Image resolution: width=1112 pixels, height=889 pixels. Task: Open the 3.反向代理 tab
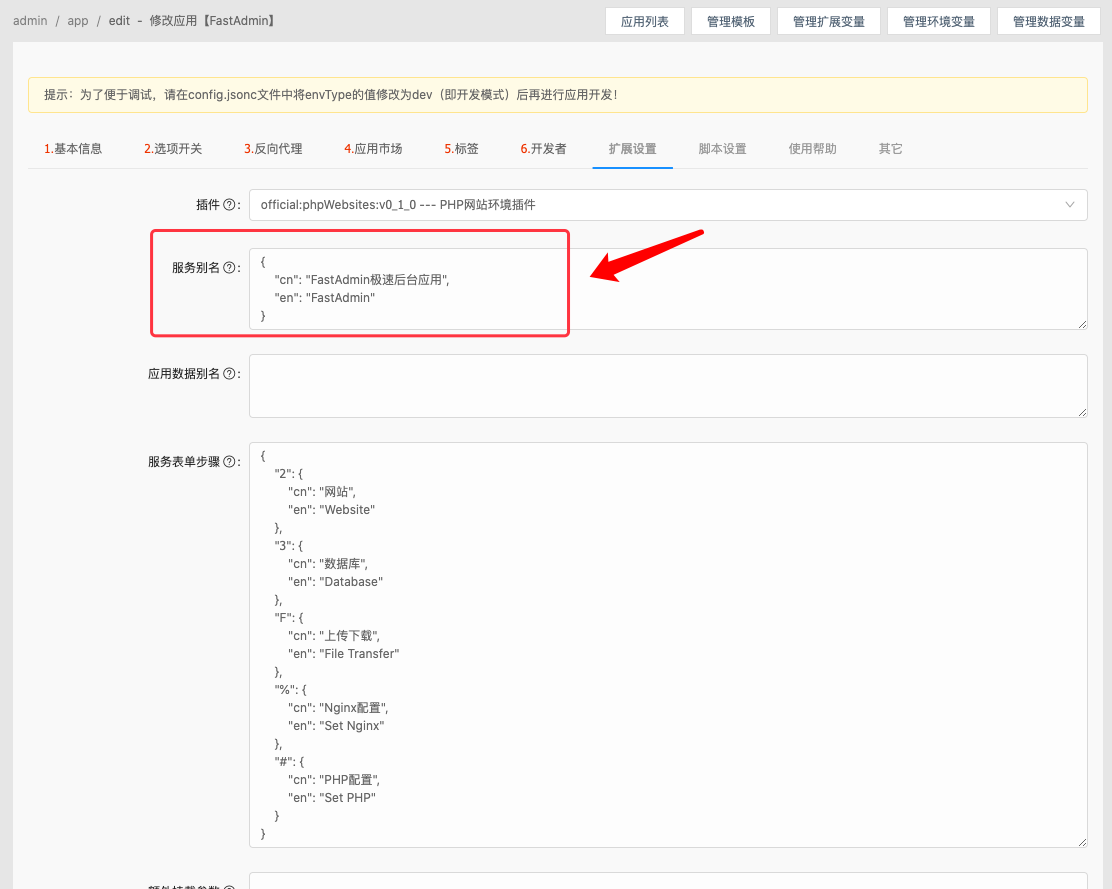(272, 147)
